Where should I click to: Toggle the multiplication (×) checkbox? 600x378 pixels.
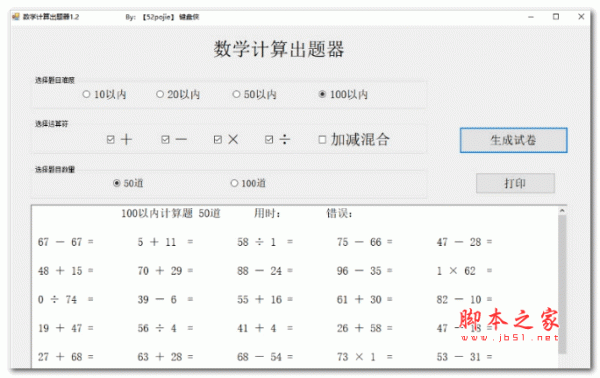tap(226, 140)
